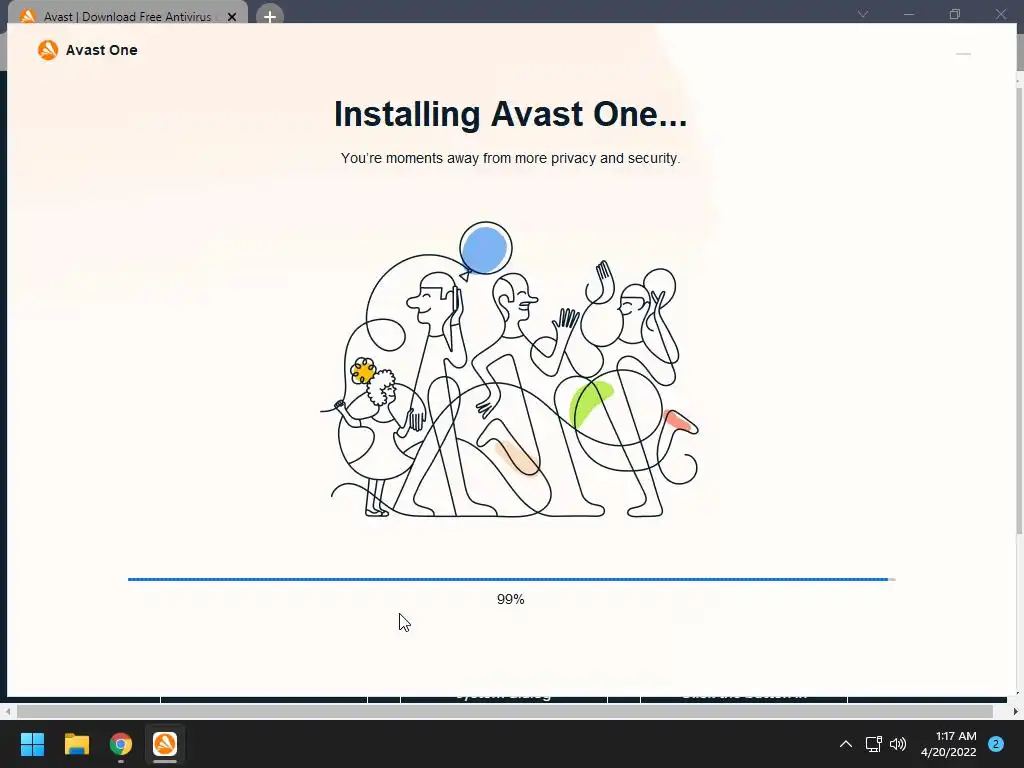This screenshot has height=768, width=1024.
Task: Open the Chrome tab search chevron
Action: 863,14
